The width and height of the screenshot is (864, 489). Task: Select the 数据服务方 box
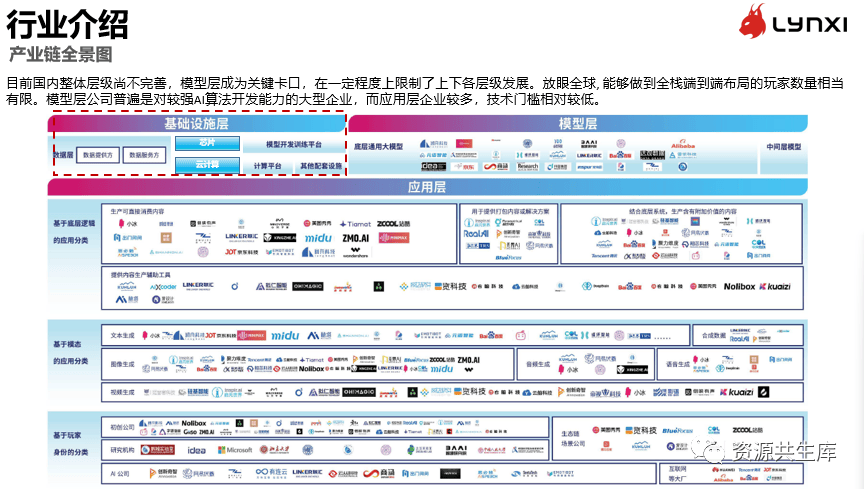coord(146,155)
